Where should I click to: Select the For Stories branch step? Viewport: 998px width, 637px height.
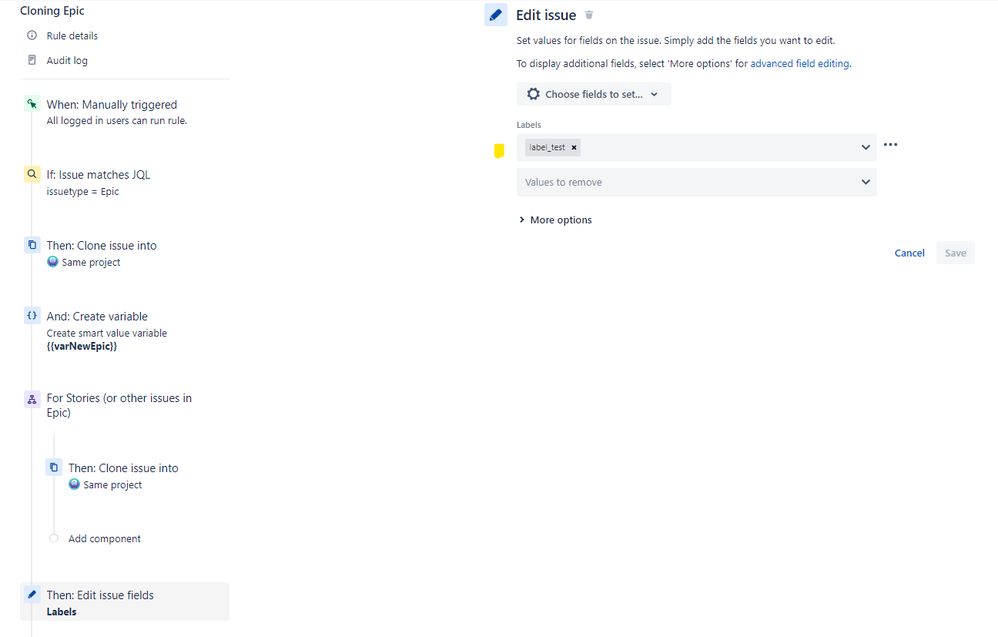tap(119, 405)
